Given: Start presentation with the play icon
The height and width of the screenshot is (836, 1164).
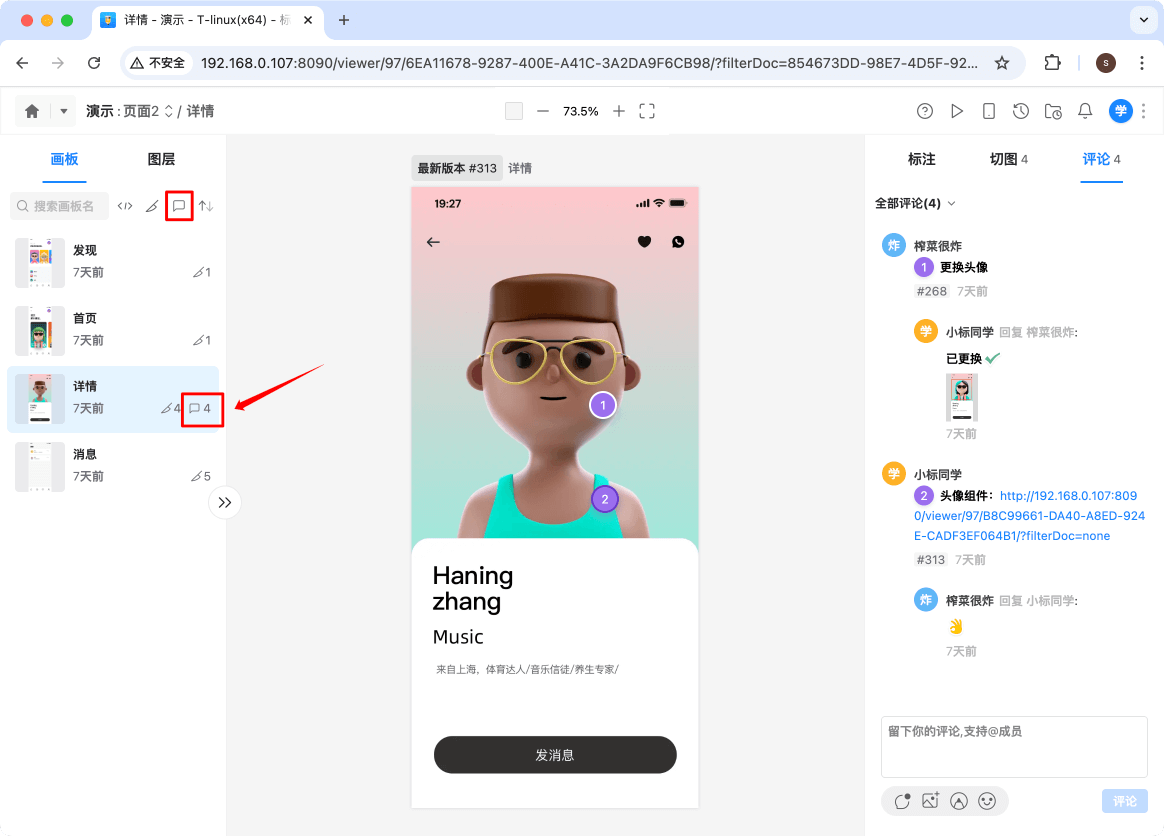Looking at the screenshot, I should point(956,111).
